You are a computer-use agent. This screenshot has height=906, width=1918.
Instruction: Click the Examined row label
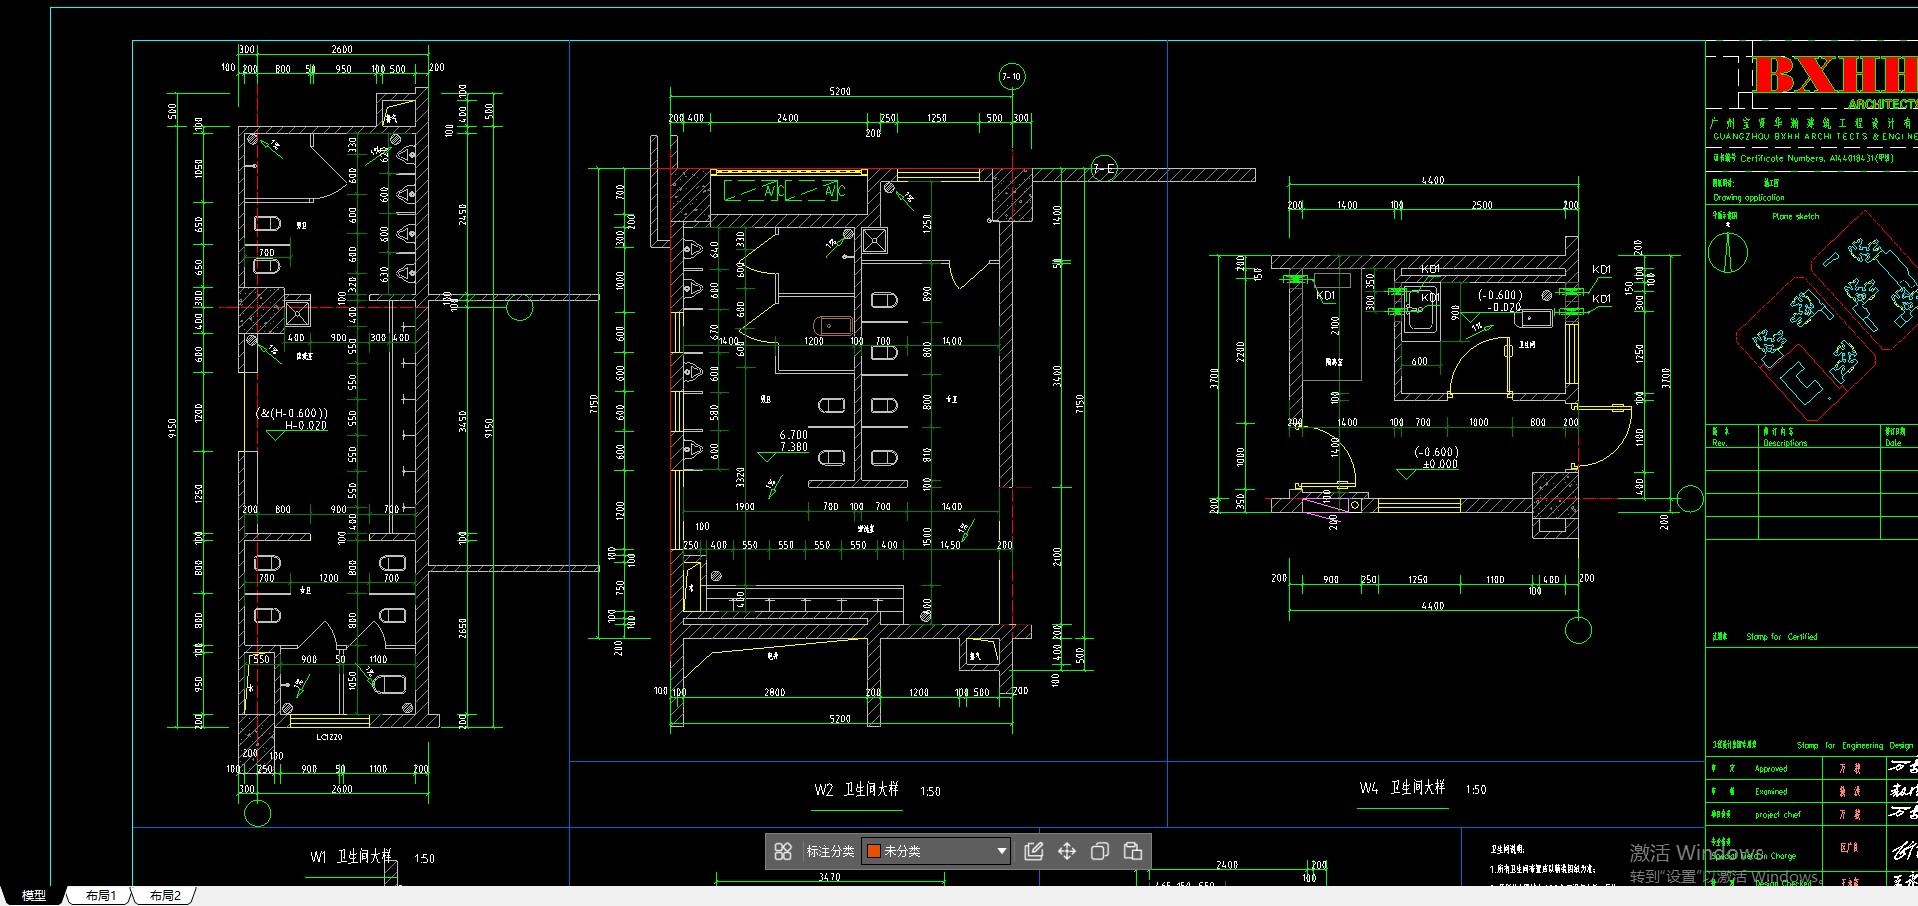pos(1771,791)
